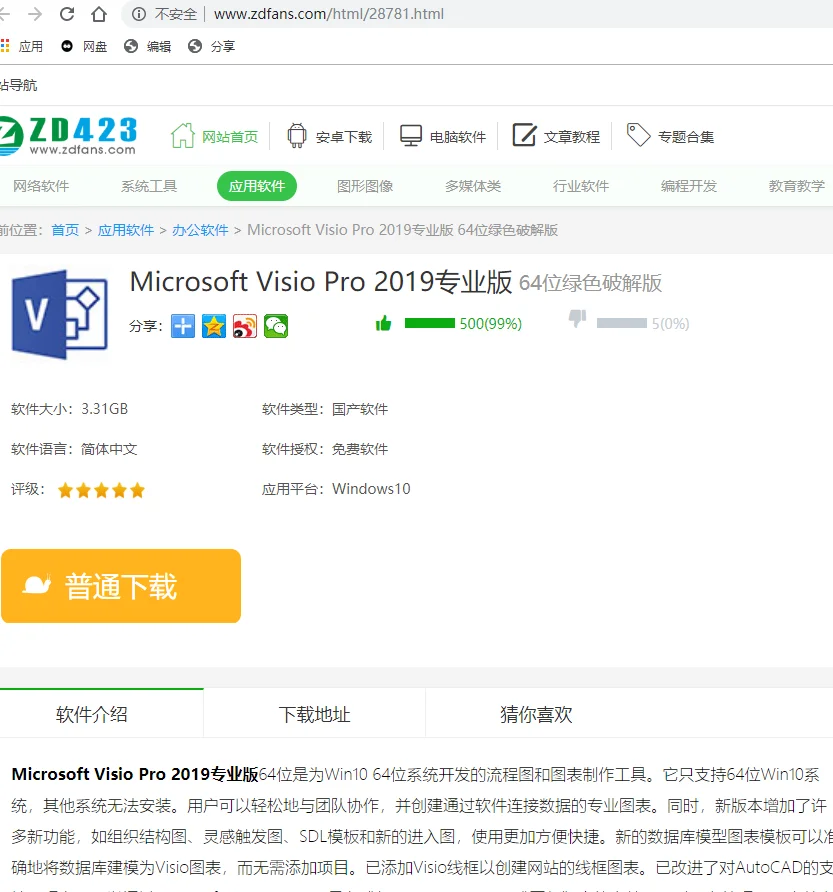Go to 网站首页 with house icon
The width and height of the screenshot is (833, 892).
point(215,136)
